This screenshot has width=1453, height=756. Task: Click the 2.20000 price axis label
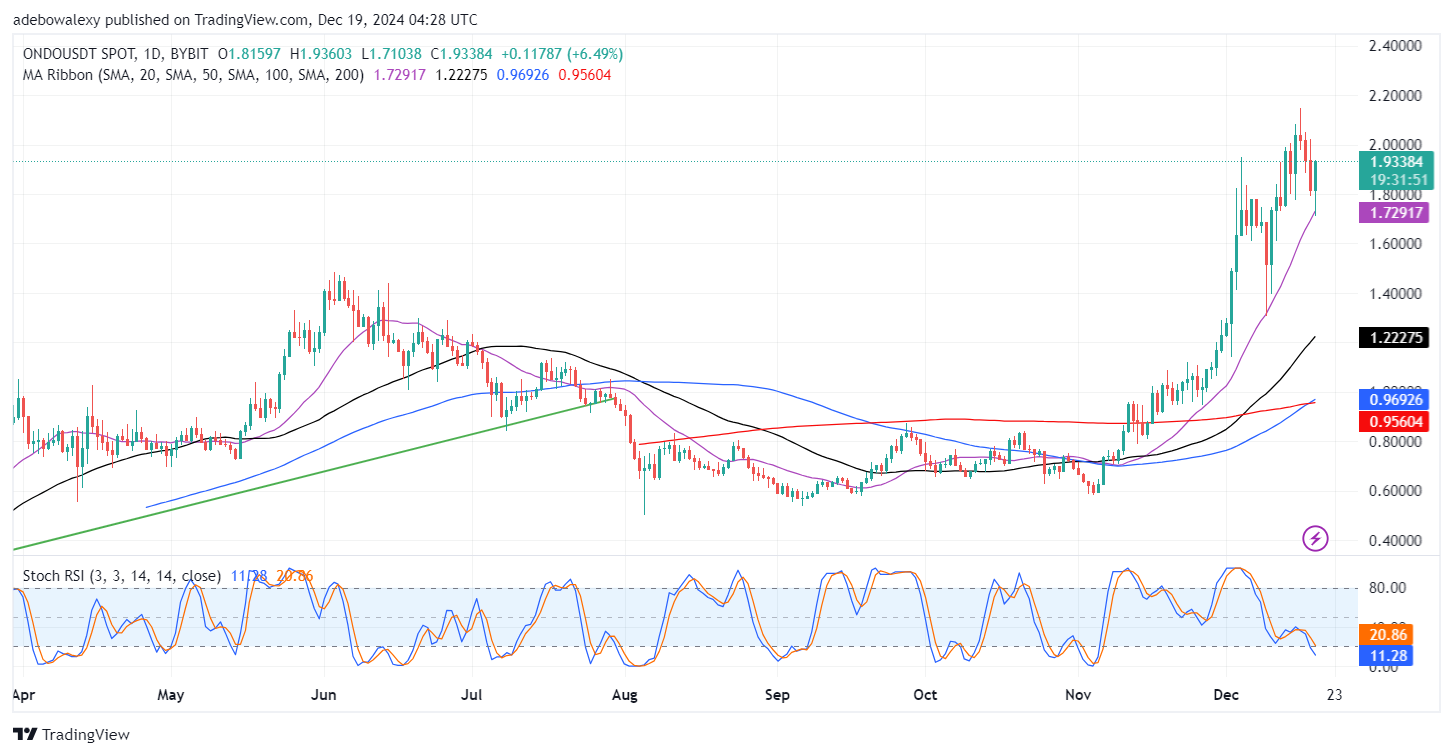1395,96
